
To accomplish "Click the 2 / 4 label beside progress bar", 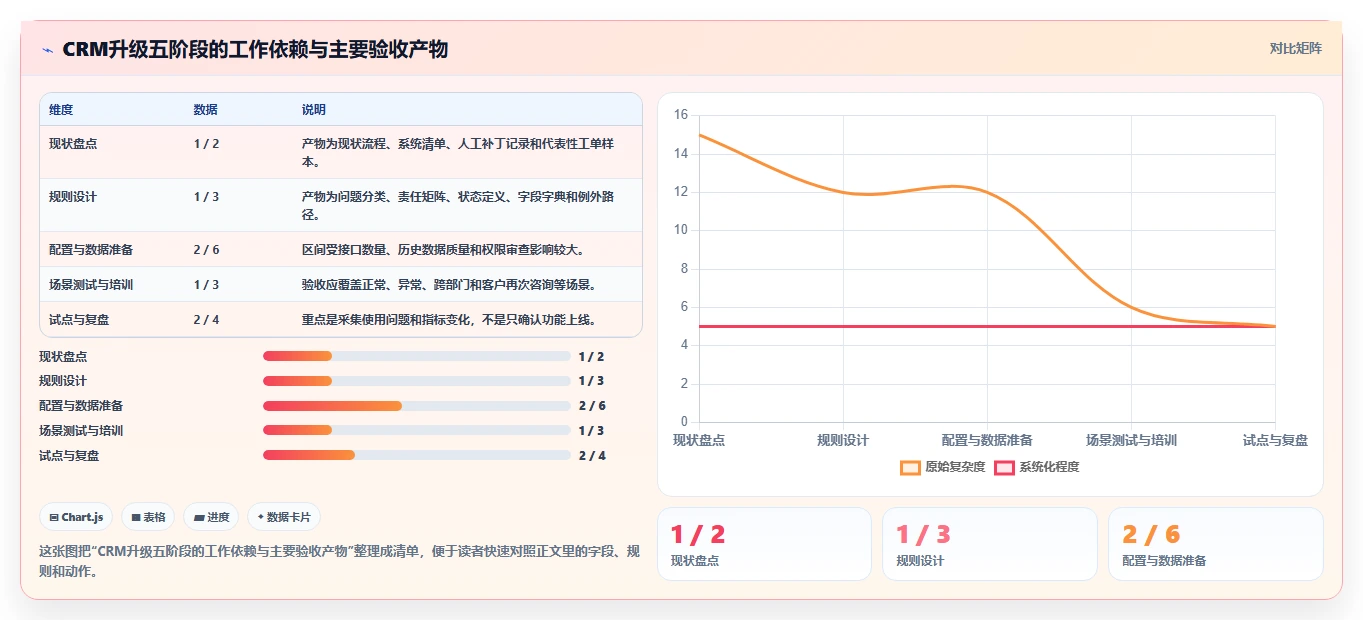I will [x=592, y=456].
